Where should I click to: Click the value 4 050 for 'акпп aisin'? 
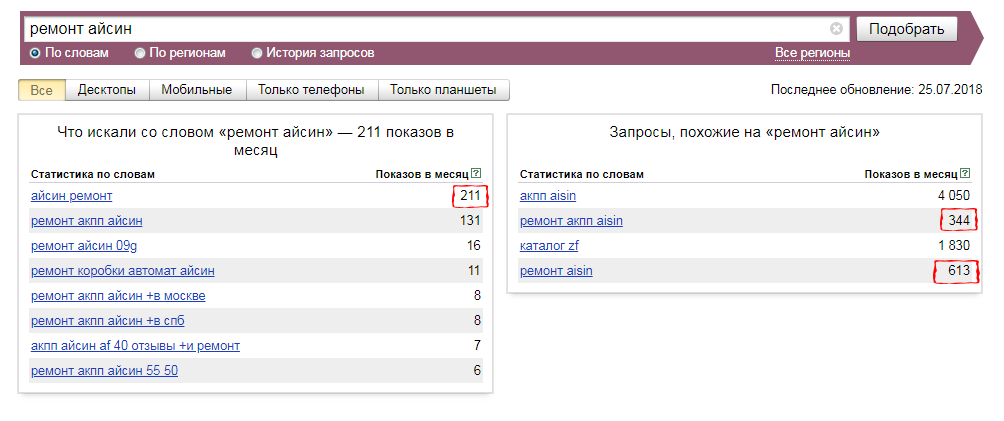[x=953, y=196]
